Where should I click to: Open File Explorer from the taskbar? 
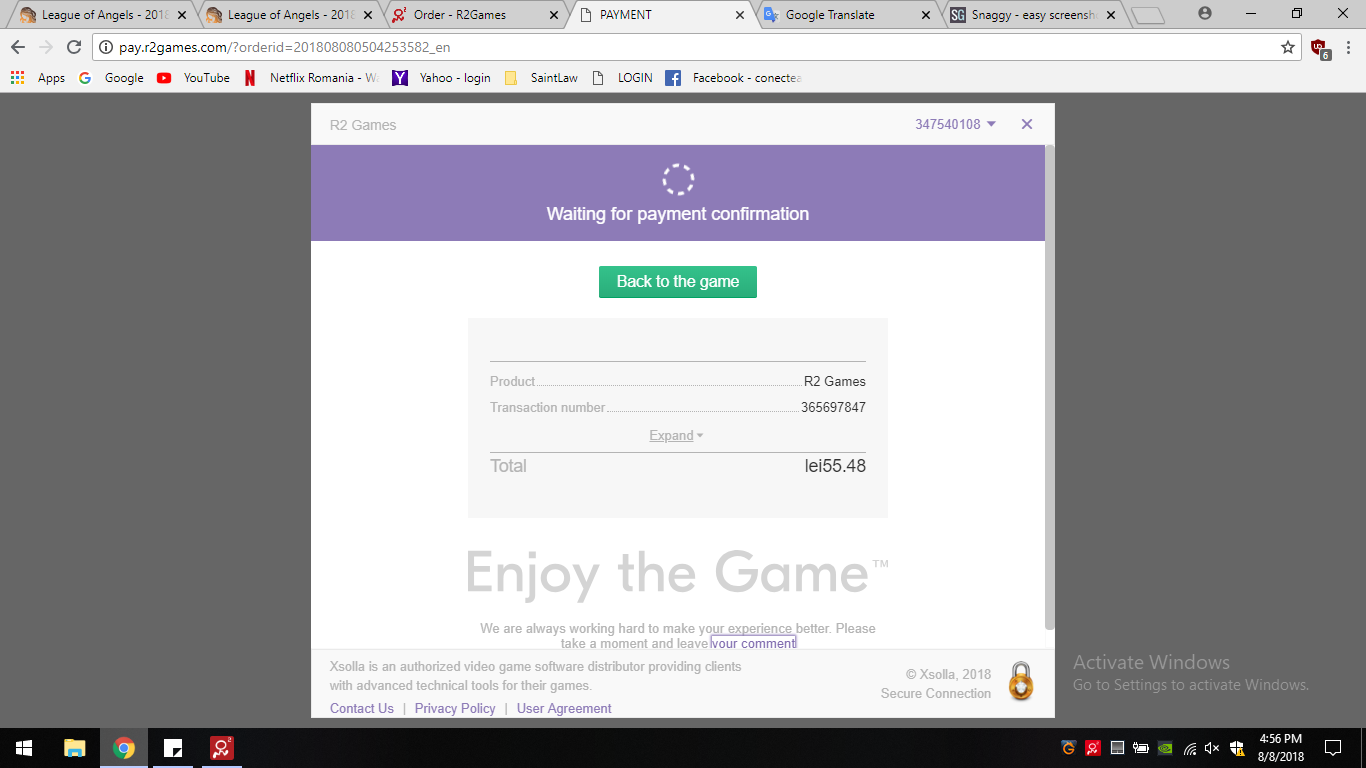tap(75, 748)
